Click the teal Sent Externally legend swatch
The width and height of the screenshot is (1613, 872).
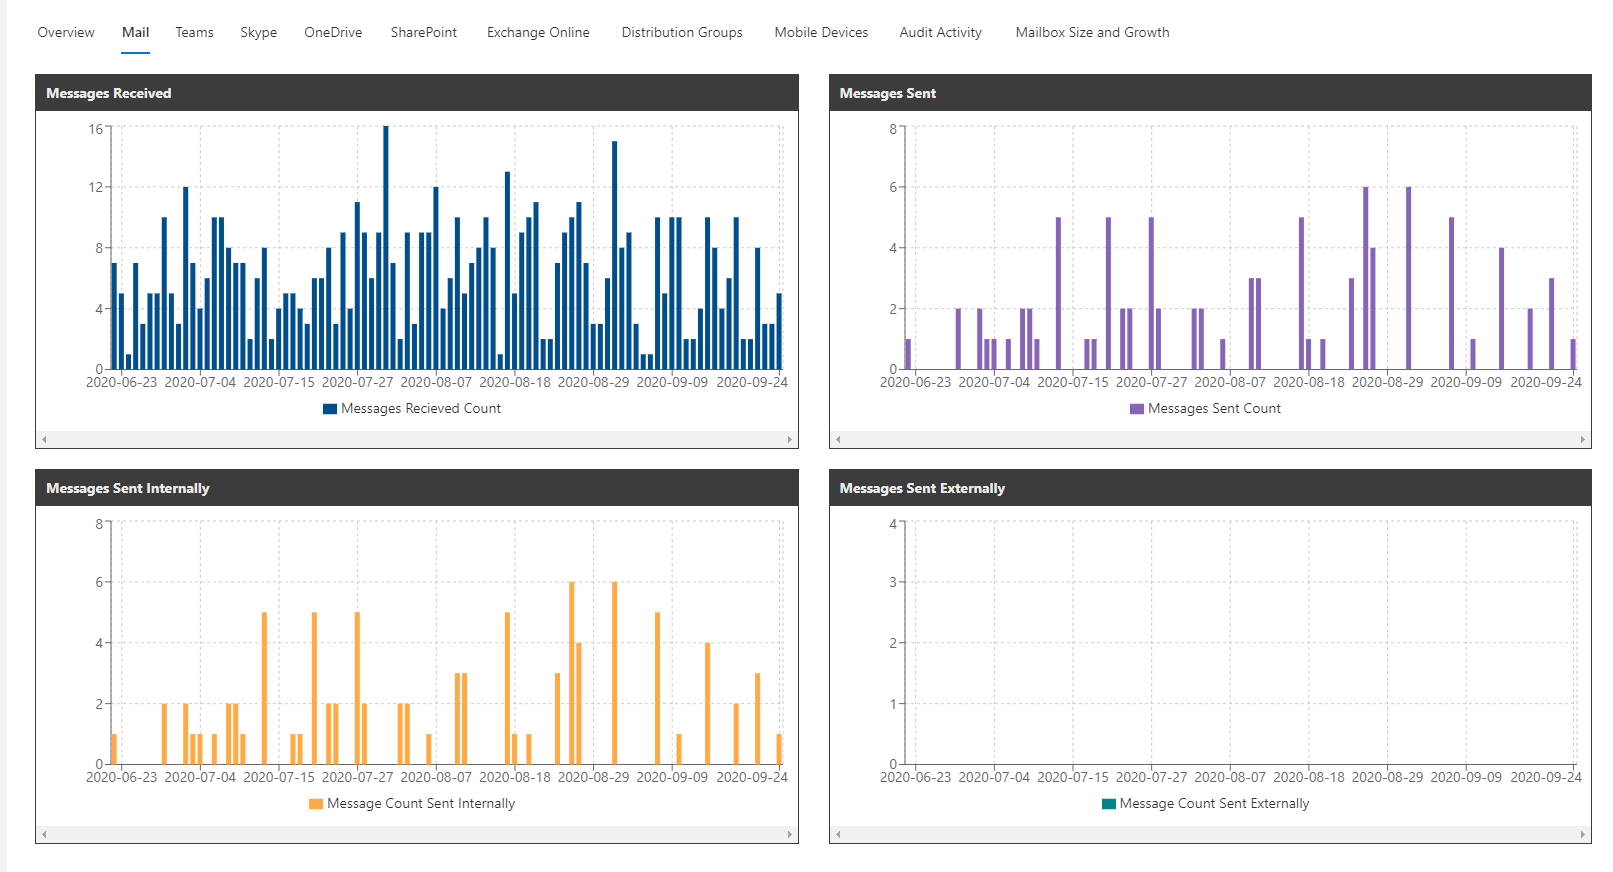[x=1108, y=804]
